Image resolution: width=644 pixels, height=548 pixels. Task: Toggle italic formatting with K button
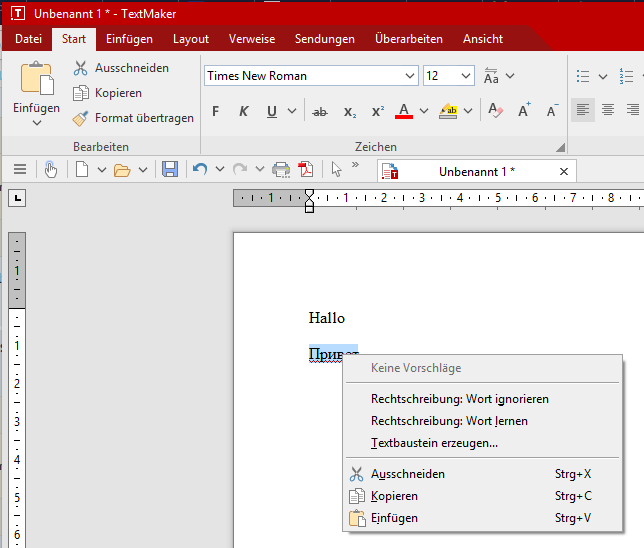click(243, 111)
